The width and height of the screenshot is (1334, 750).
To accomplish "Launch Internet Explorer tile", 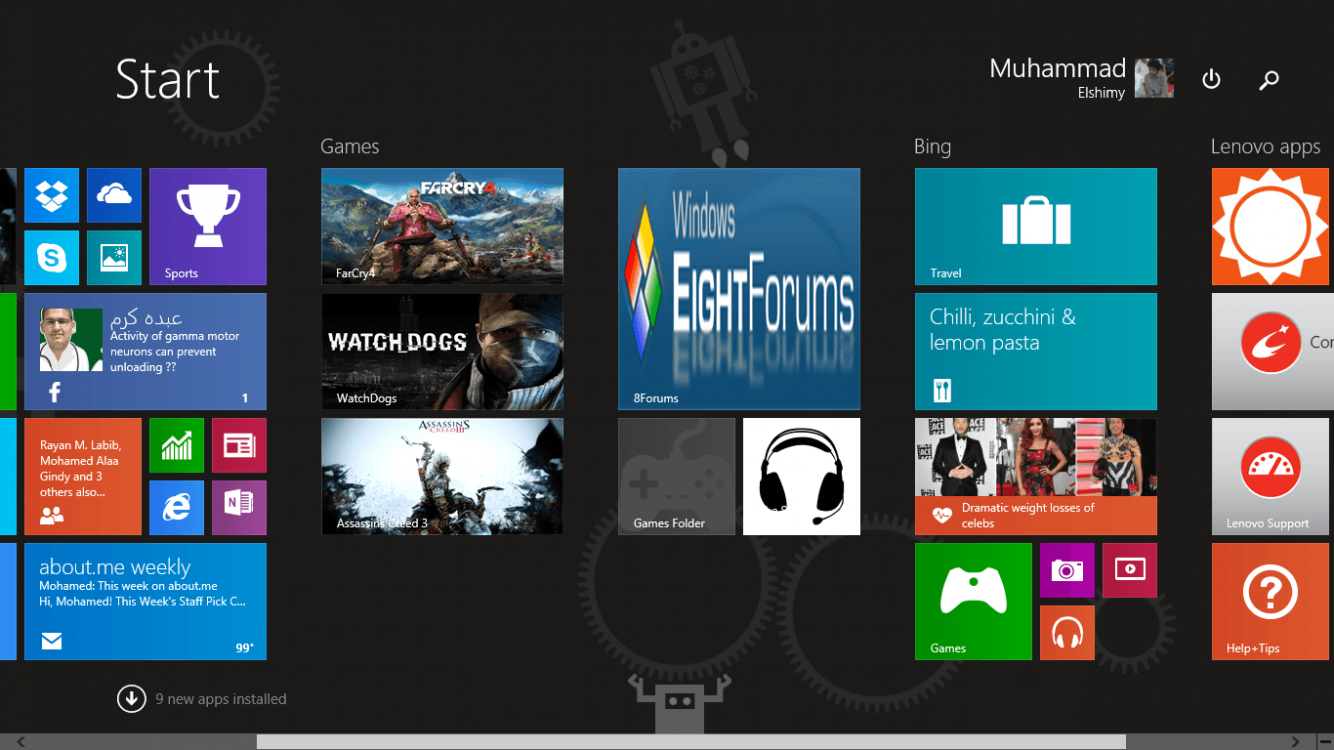I will [x=177, y=508].
